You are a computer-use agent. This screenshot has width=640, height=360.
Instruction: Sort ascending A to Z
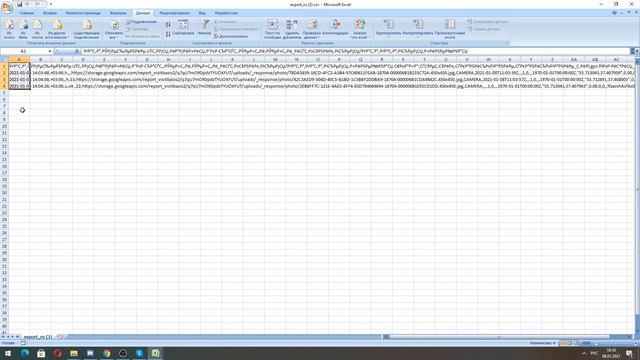coord(168,24)
